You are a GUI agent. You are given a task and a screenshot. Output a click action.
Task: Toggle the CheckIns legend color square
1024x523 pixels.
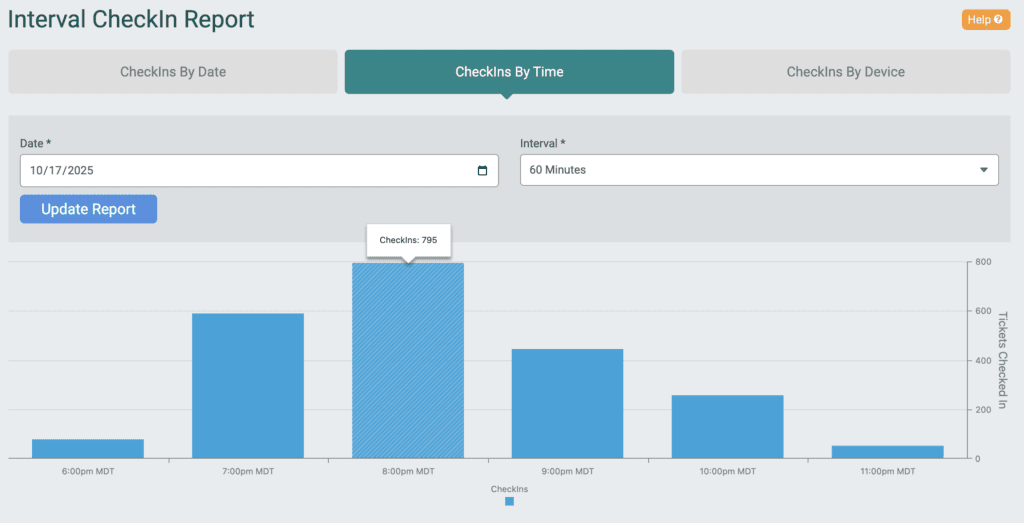(509, 501)
